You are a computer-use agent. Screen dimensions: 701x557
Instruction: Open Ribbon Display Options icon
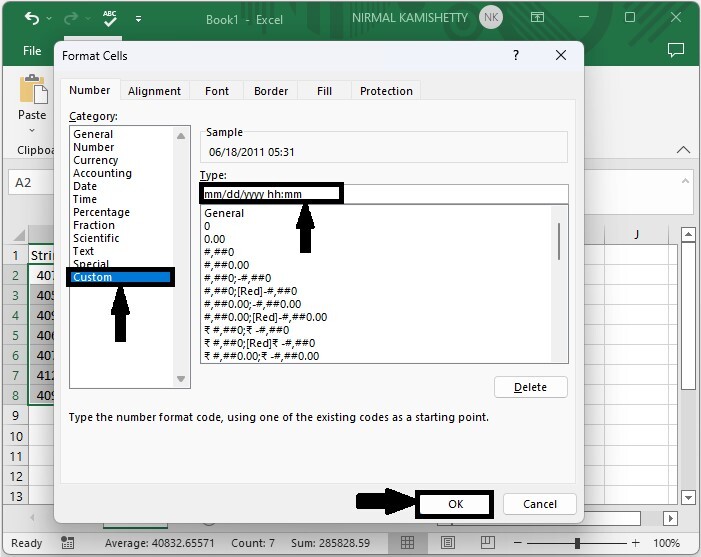(x=537, y=17)
